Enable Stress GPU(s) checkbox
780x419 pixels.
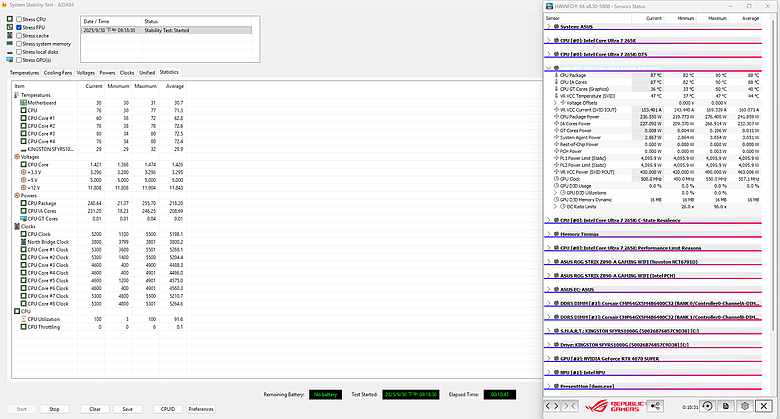click(x=19, y=60)
